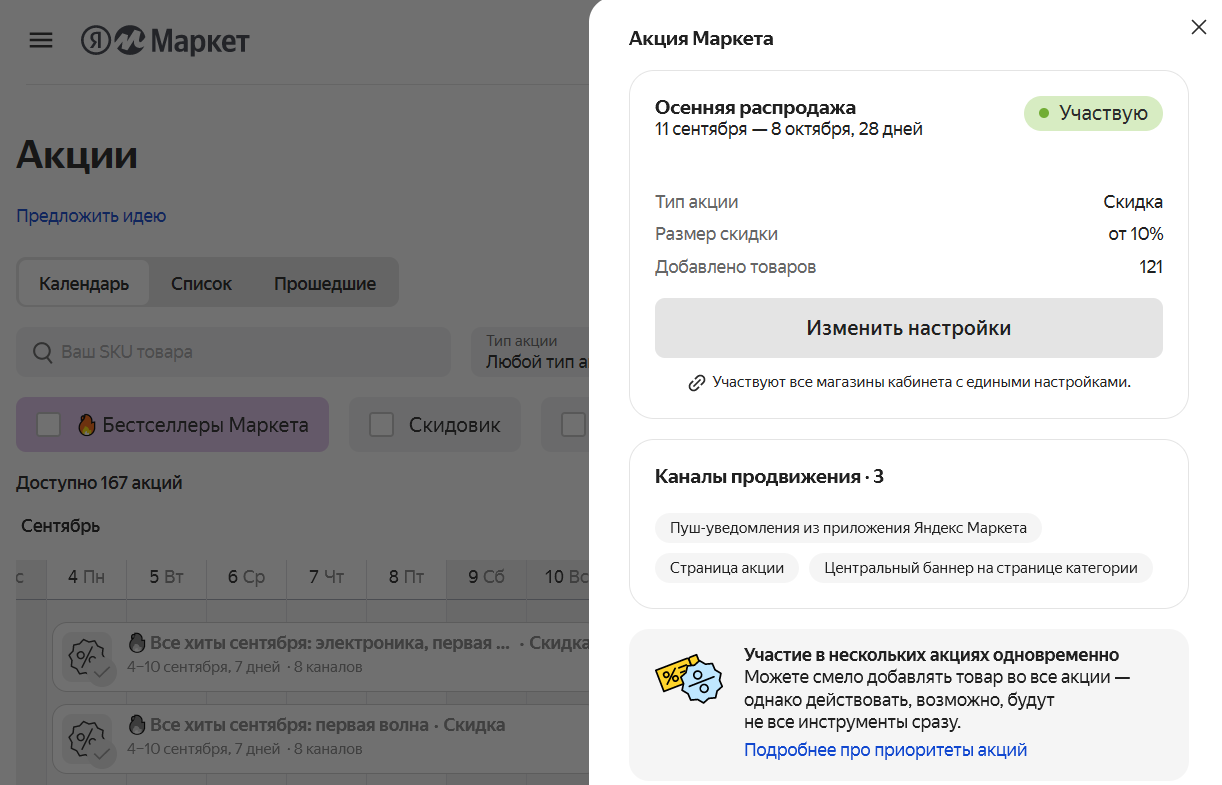Click the promo badge icon of first September event
The height and width of the screenshot is (785, 1222).
pos(86,657)
